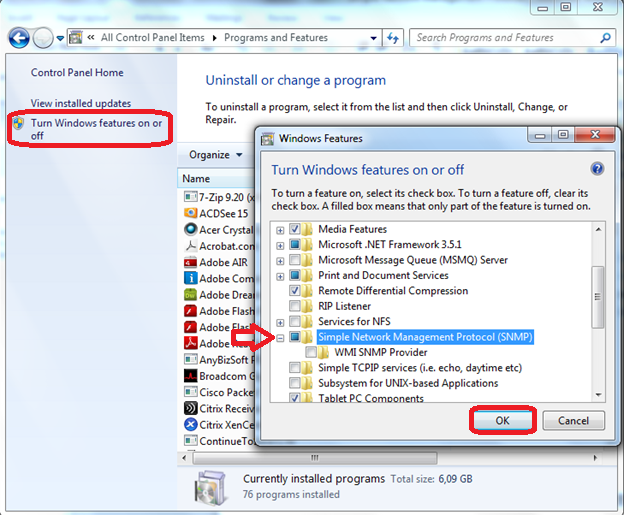Select All Control Panel Items breadcrumb
Image resolution: width=624 pixels, height=515 pixels.
[152, 38]
